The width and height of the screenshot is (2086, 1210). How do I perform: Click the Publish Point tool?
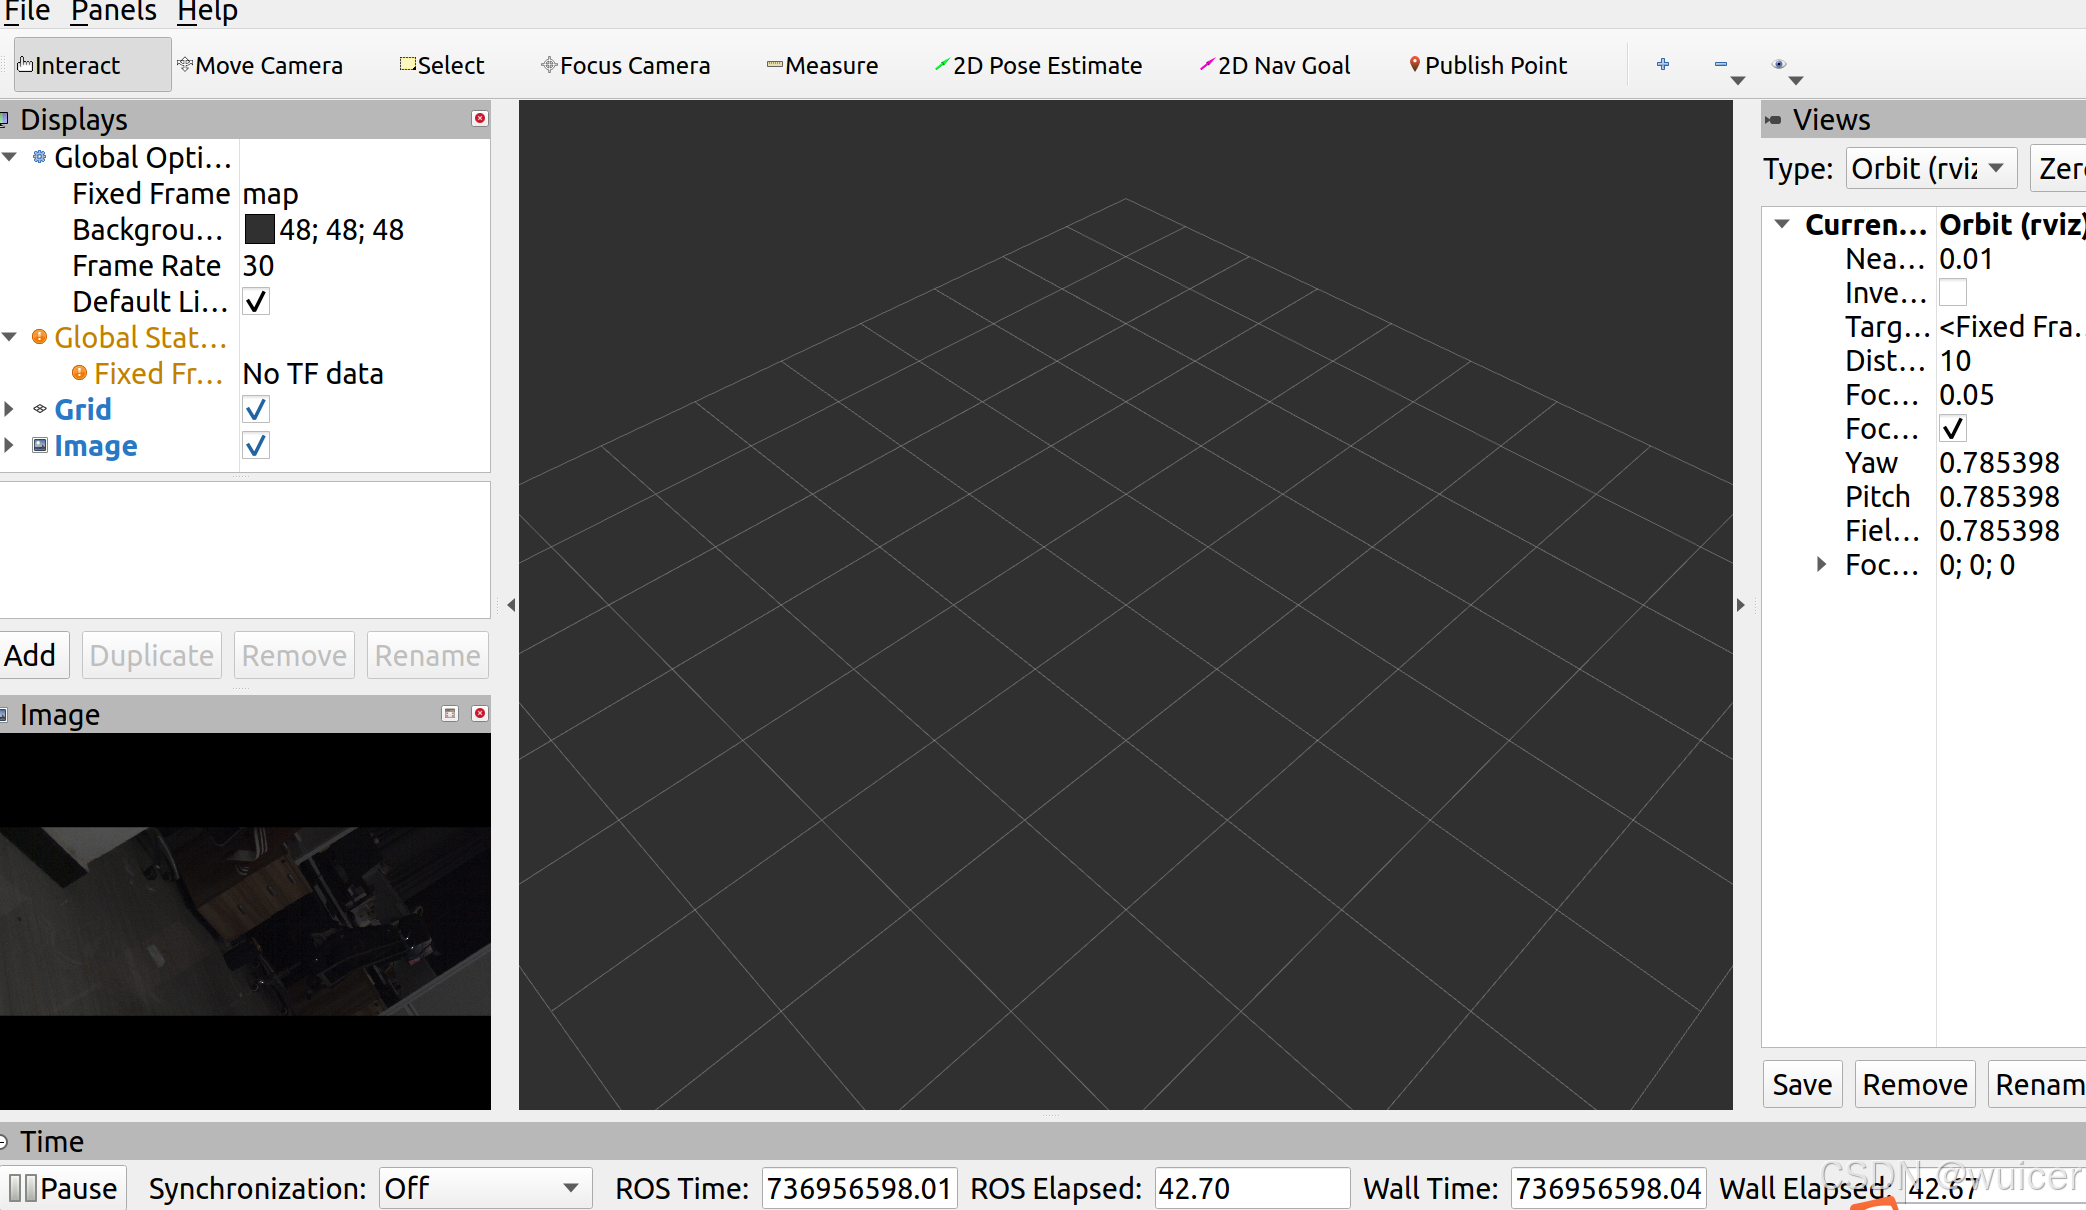[x=1488, y=66]
